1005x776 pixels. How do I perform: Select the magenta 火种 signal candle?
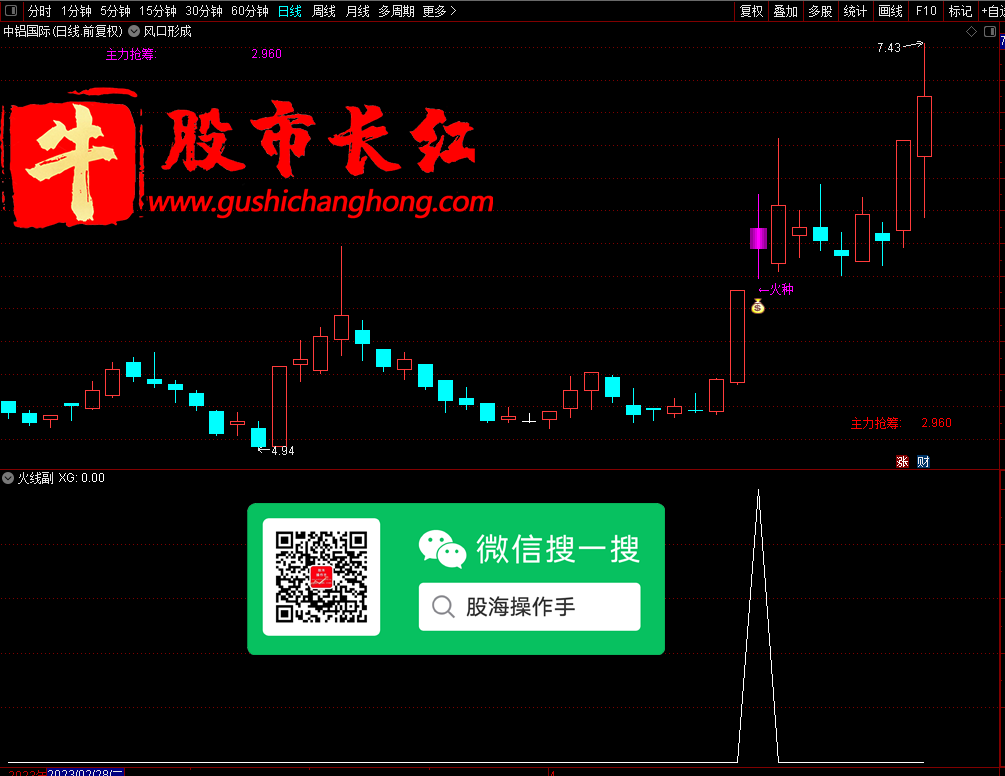click(758, 238)
